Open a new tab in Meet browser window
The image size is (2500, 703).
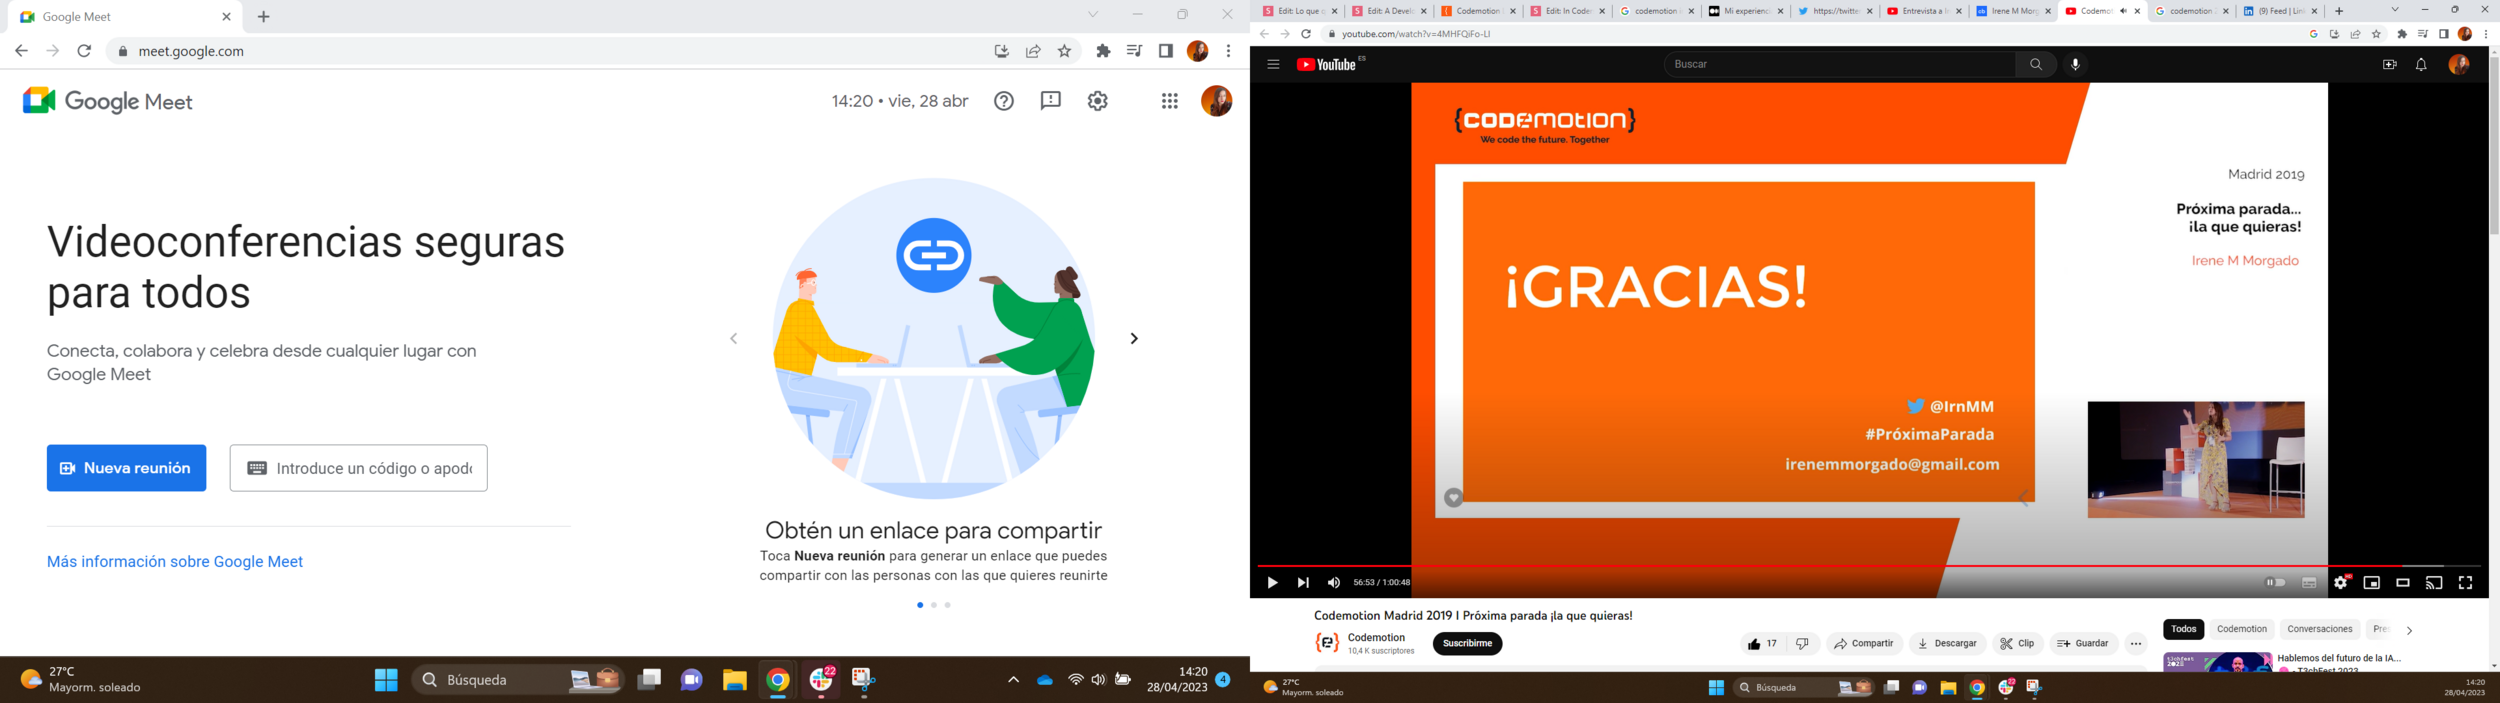coord(263,17)
